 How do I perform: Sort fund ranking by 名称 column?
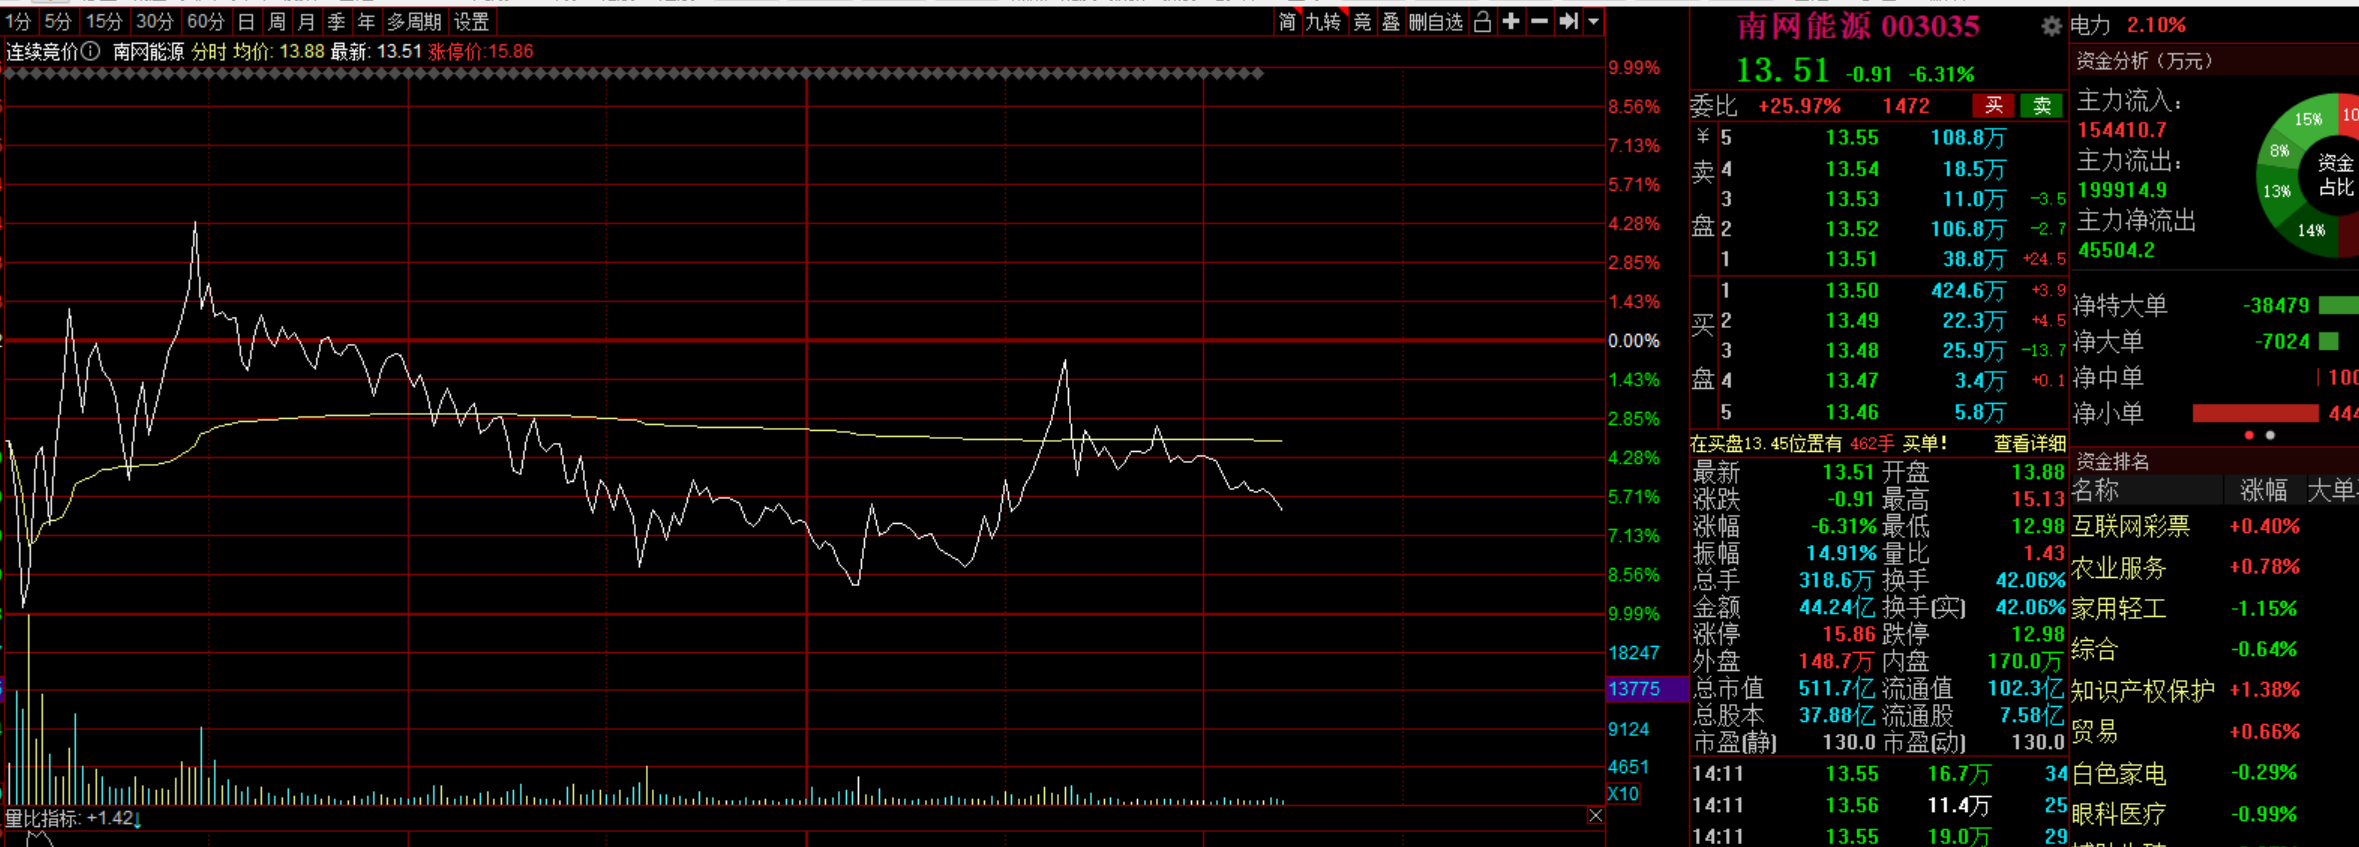pos(2095,490)
